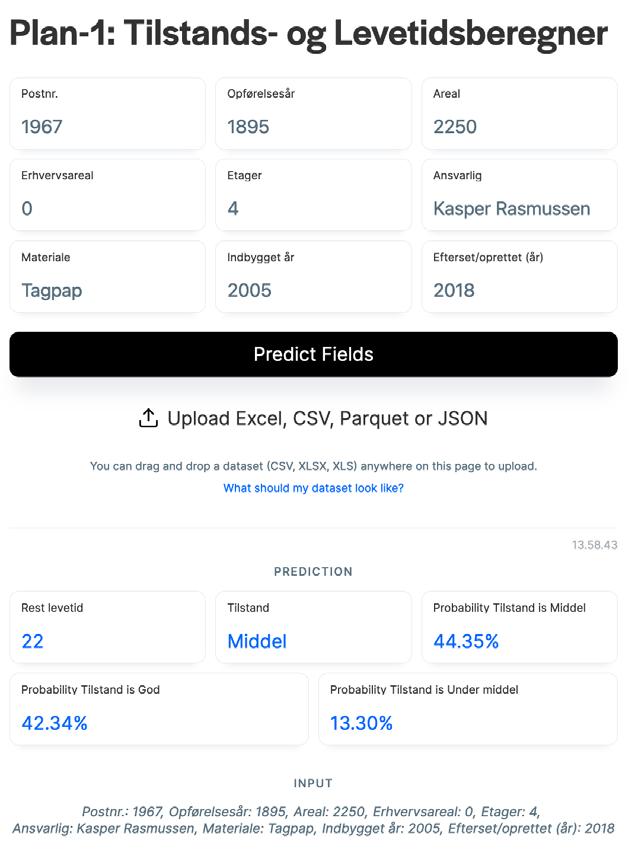Focus the Erhvervsareal field showing 0
This screenshot has width=638, height=860.
click(108, 195)
